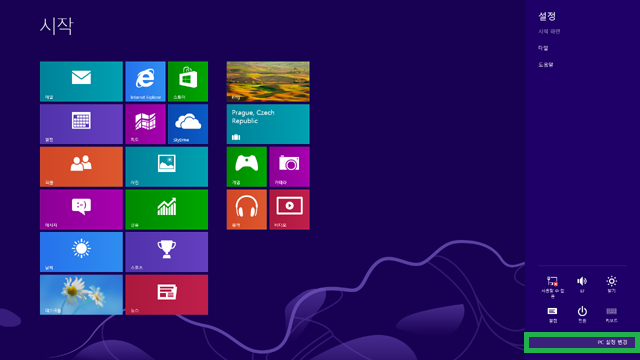Open the brightness sun control

point(611,284)
